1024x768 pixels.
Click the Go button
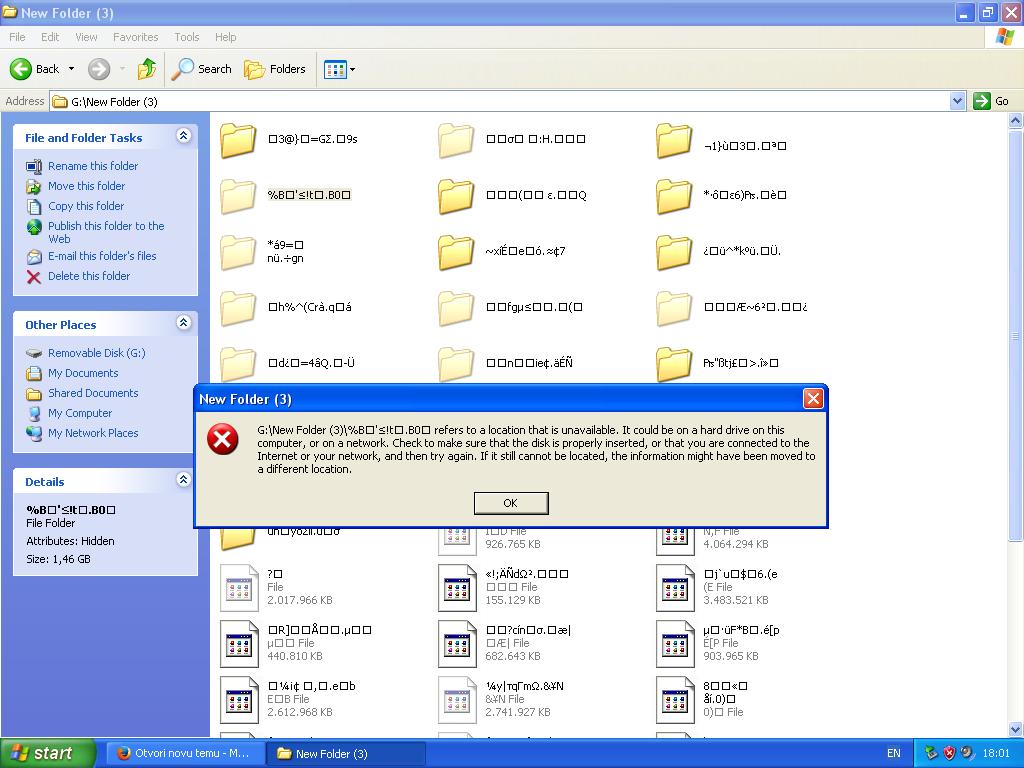pyautogui.click(x=991, y=101)
